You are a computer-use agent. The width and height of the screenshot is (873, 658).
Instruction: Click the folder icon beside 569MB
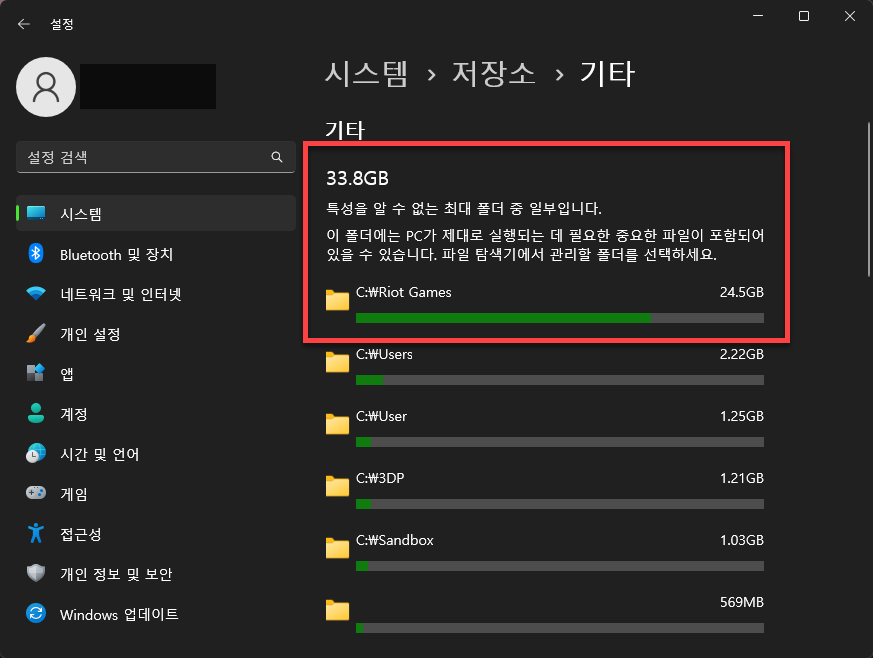337,610
